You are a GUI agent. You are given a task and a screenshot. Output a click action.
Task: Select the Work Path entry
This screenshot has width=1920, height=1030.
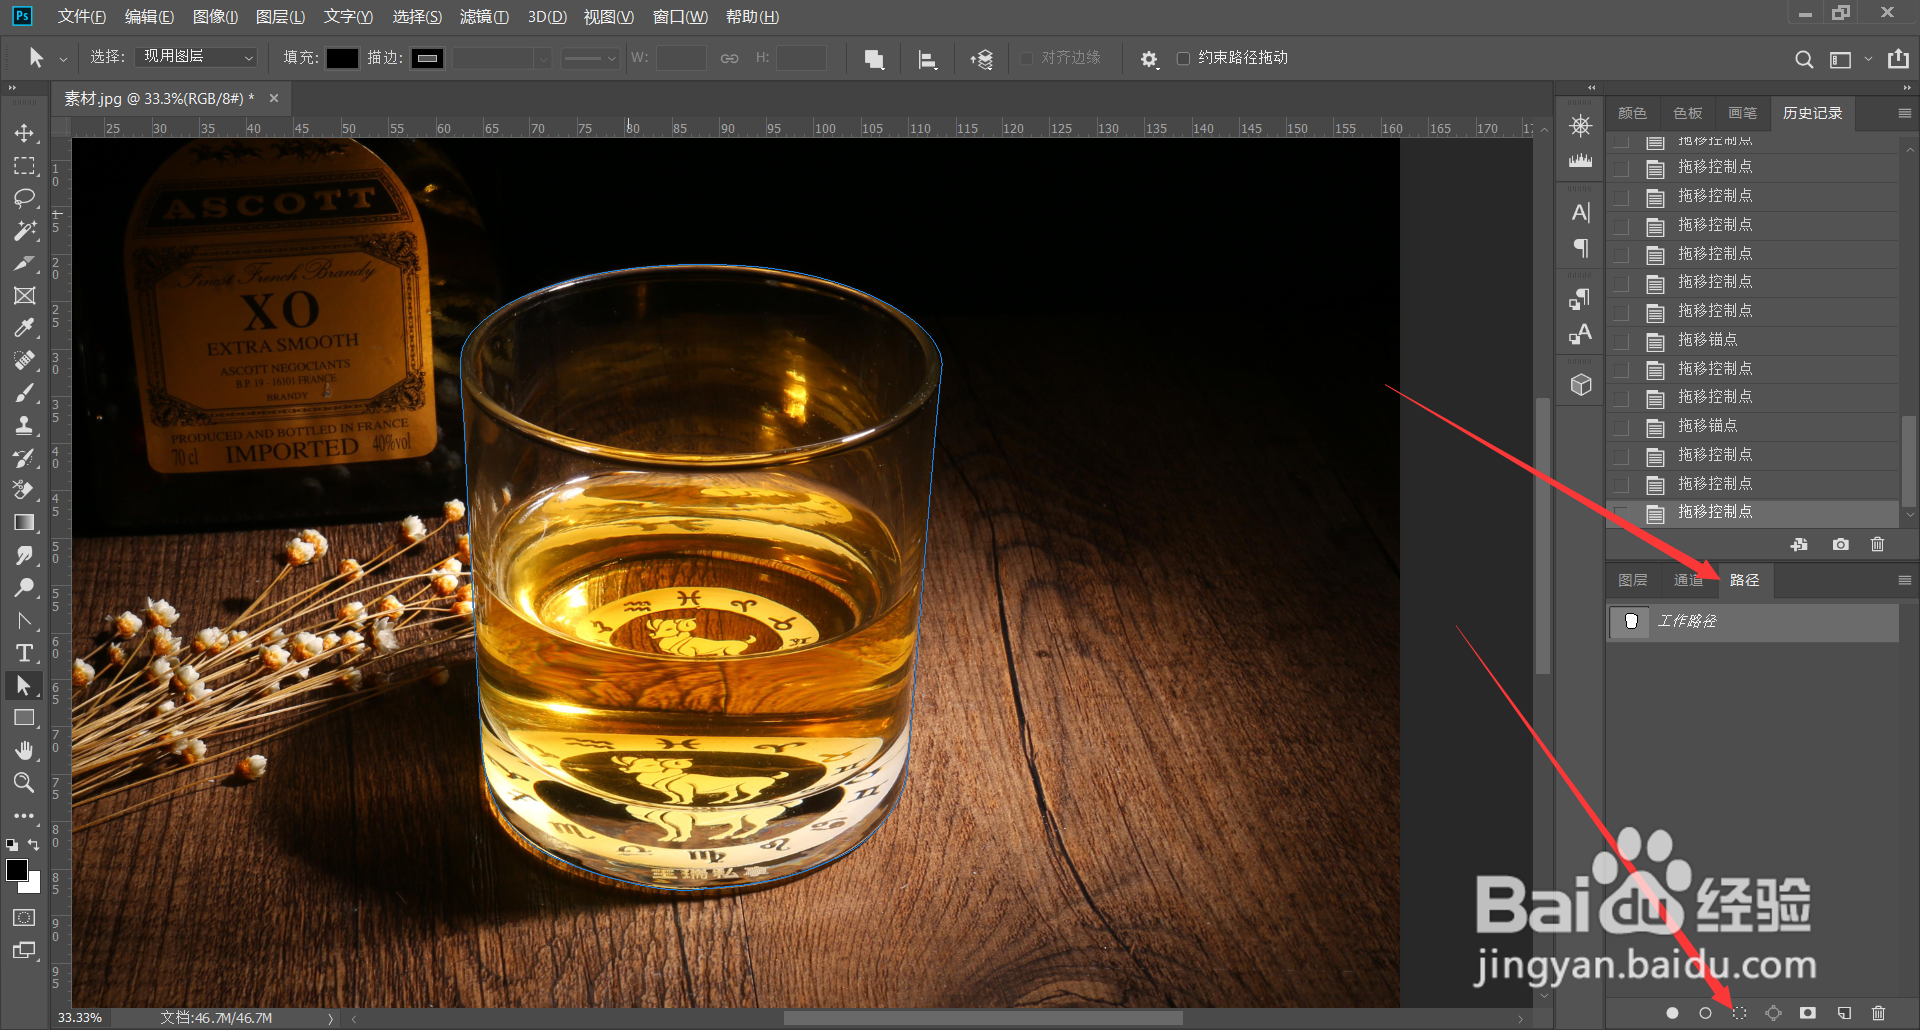point(1752,621)
